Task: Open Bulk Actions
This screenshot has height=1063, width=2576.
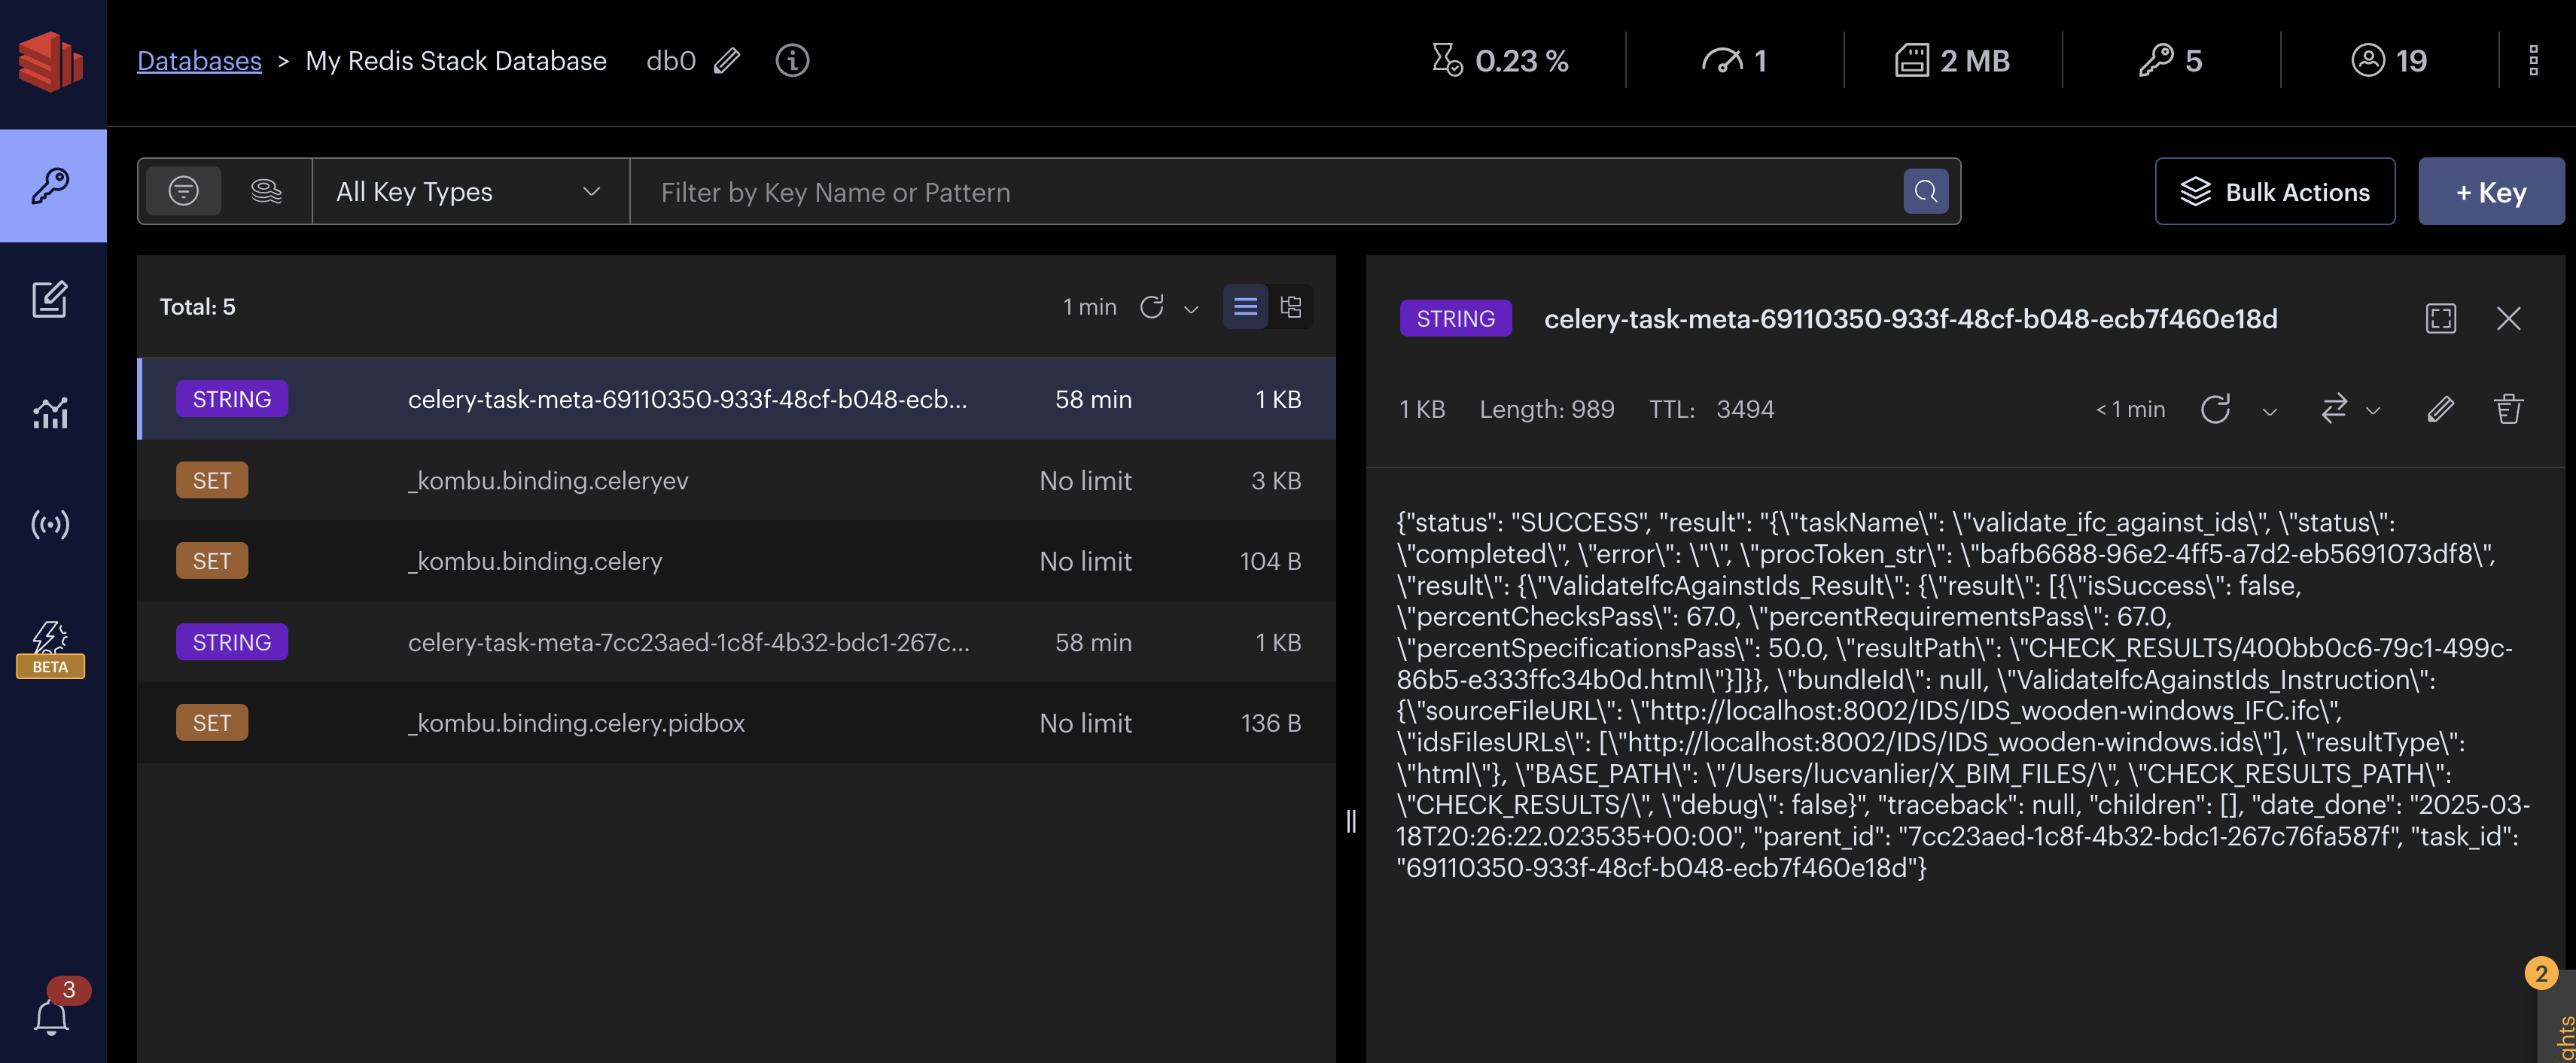Action: click(2275, 191)
